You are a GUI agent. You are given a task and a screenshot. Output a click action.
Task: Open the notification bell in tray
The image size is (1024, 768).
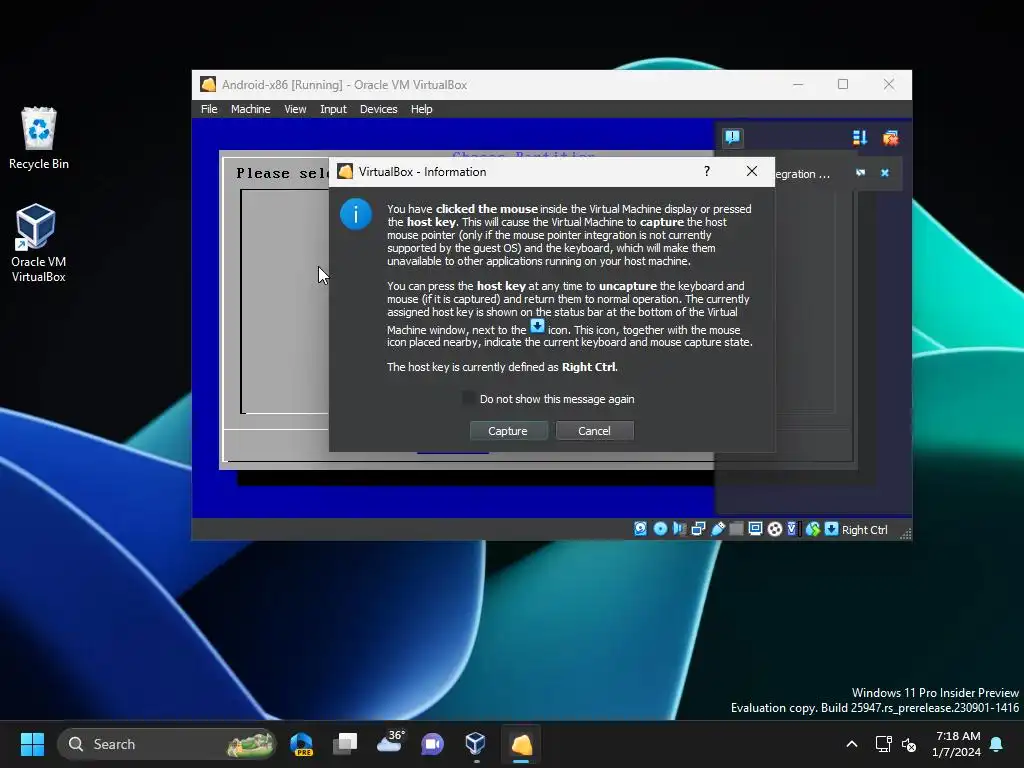[997, 744]
